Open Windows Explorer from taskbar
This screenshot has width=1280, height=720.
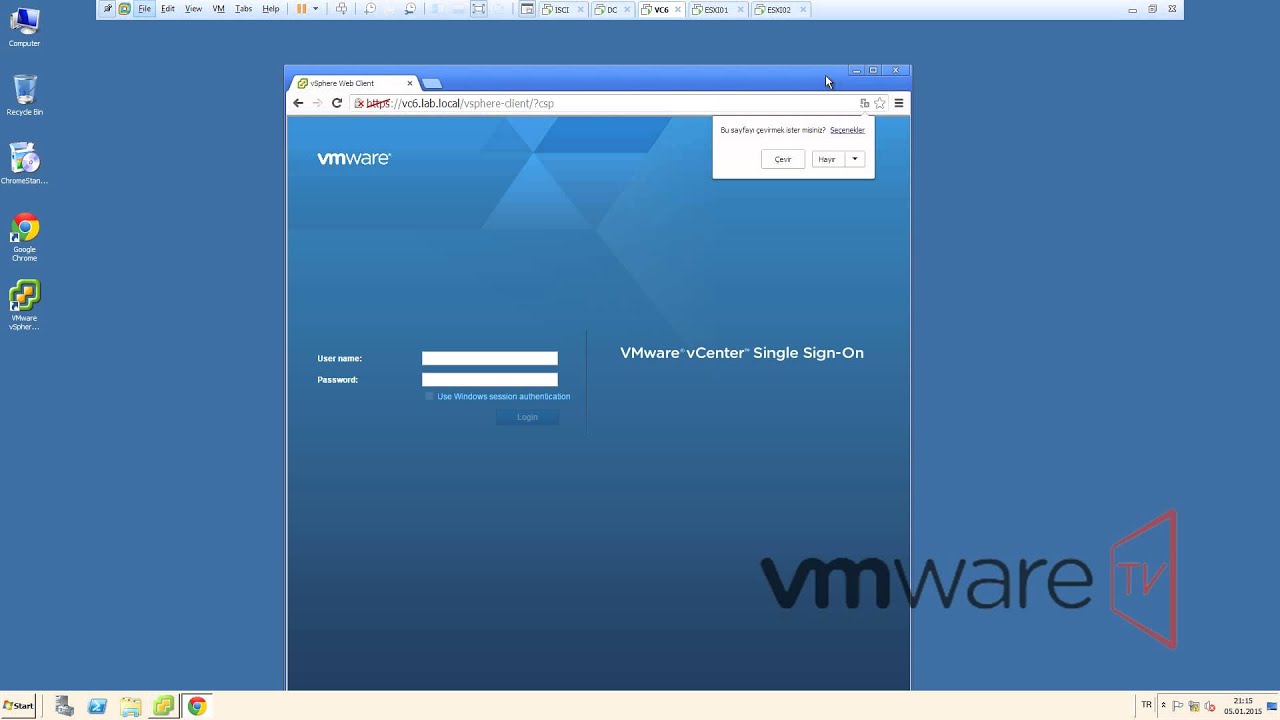pos(130,706)
